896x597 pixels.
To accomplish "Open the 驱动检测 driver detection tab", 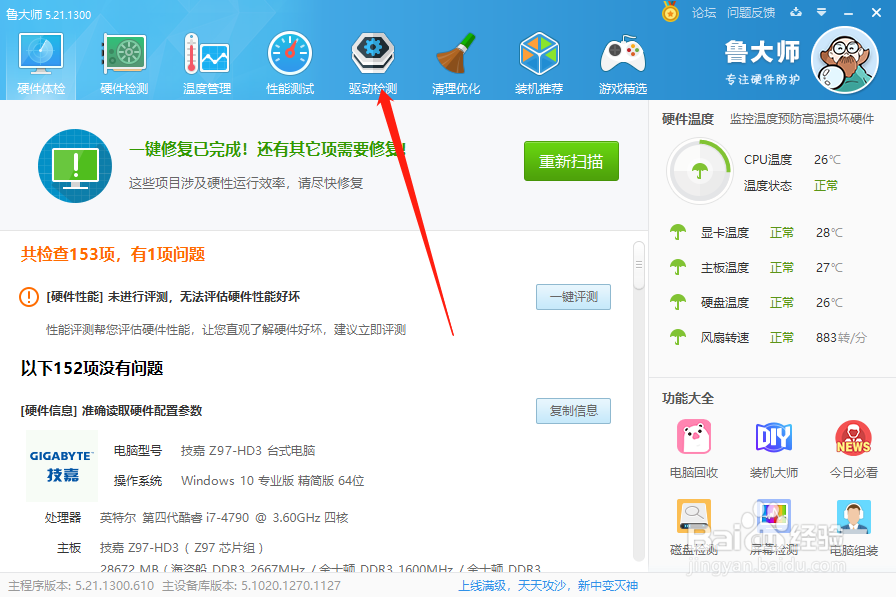I will 373,64.
